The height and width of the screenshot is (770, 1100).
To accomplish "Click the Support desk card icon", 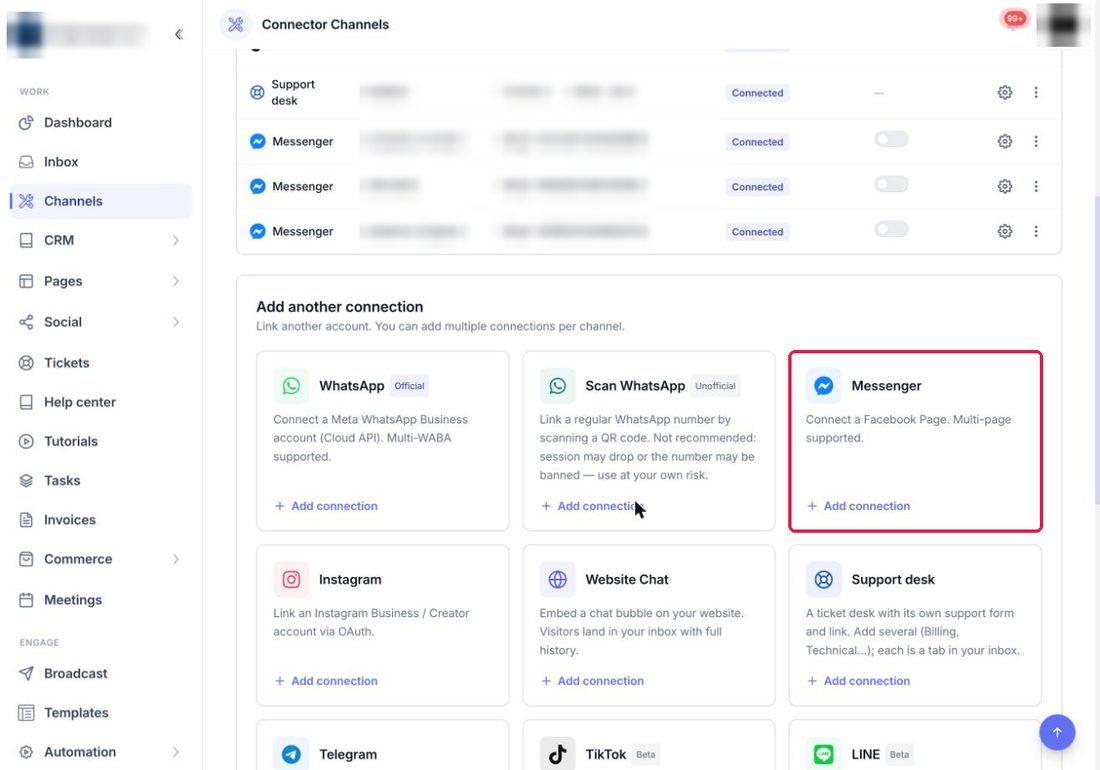I will click(824, 579).
